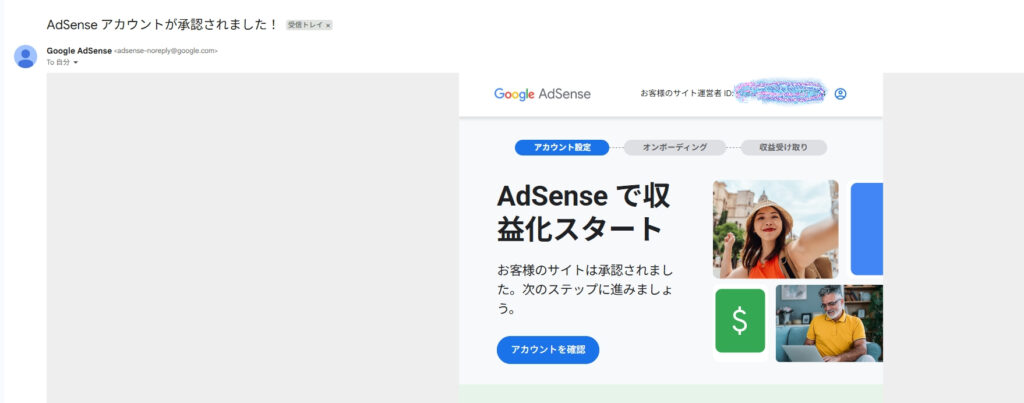
Task: Select the オンボーディング step
Action: (x=675, y=148)
